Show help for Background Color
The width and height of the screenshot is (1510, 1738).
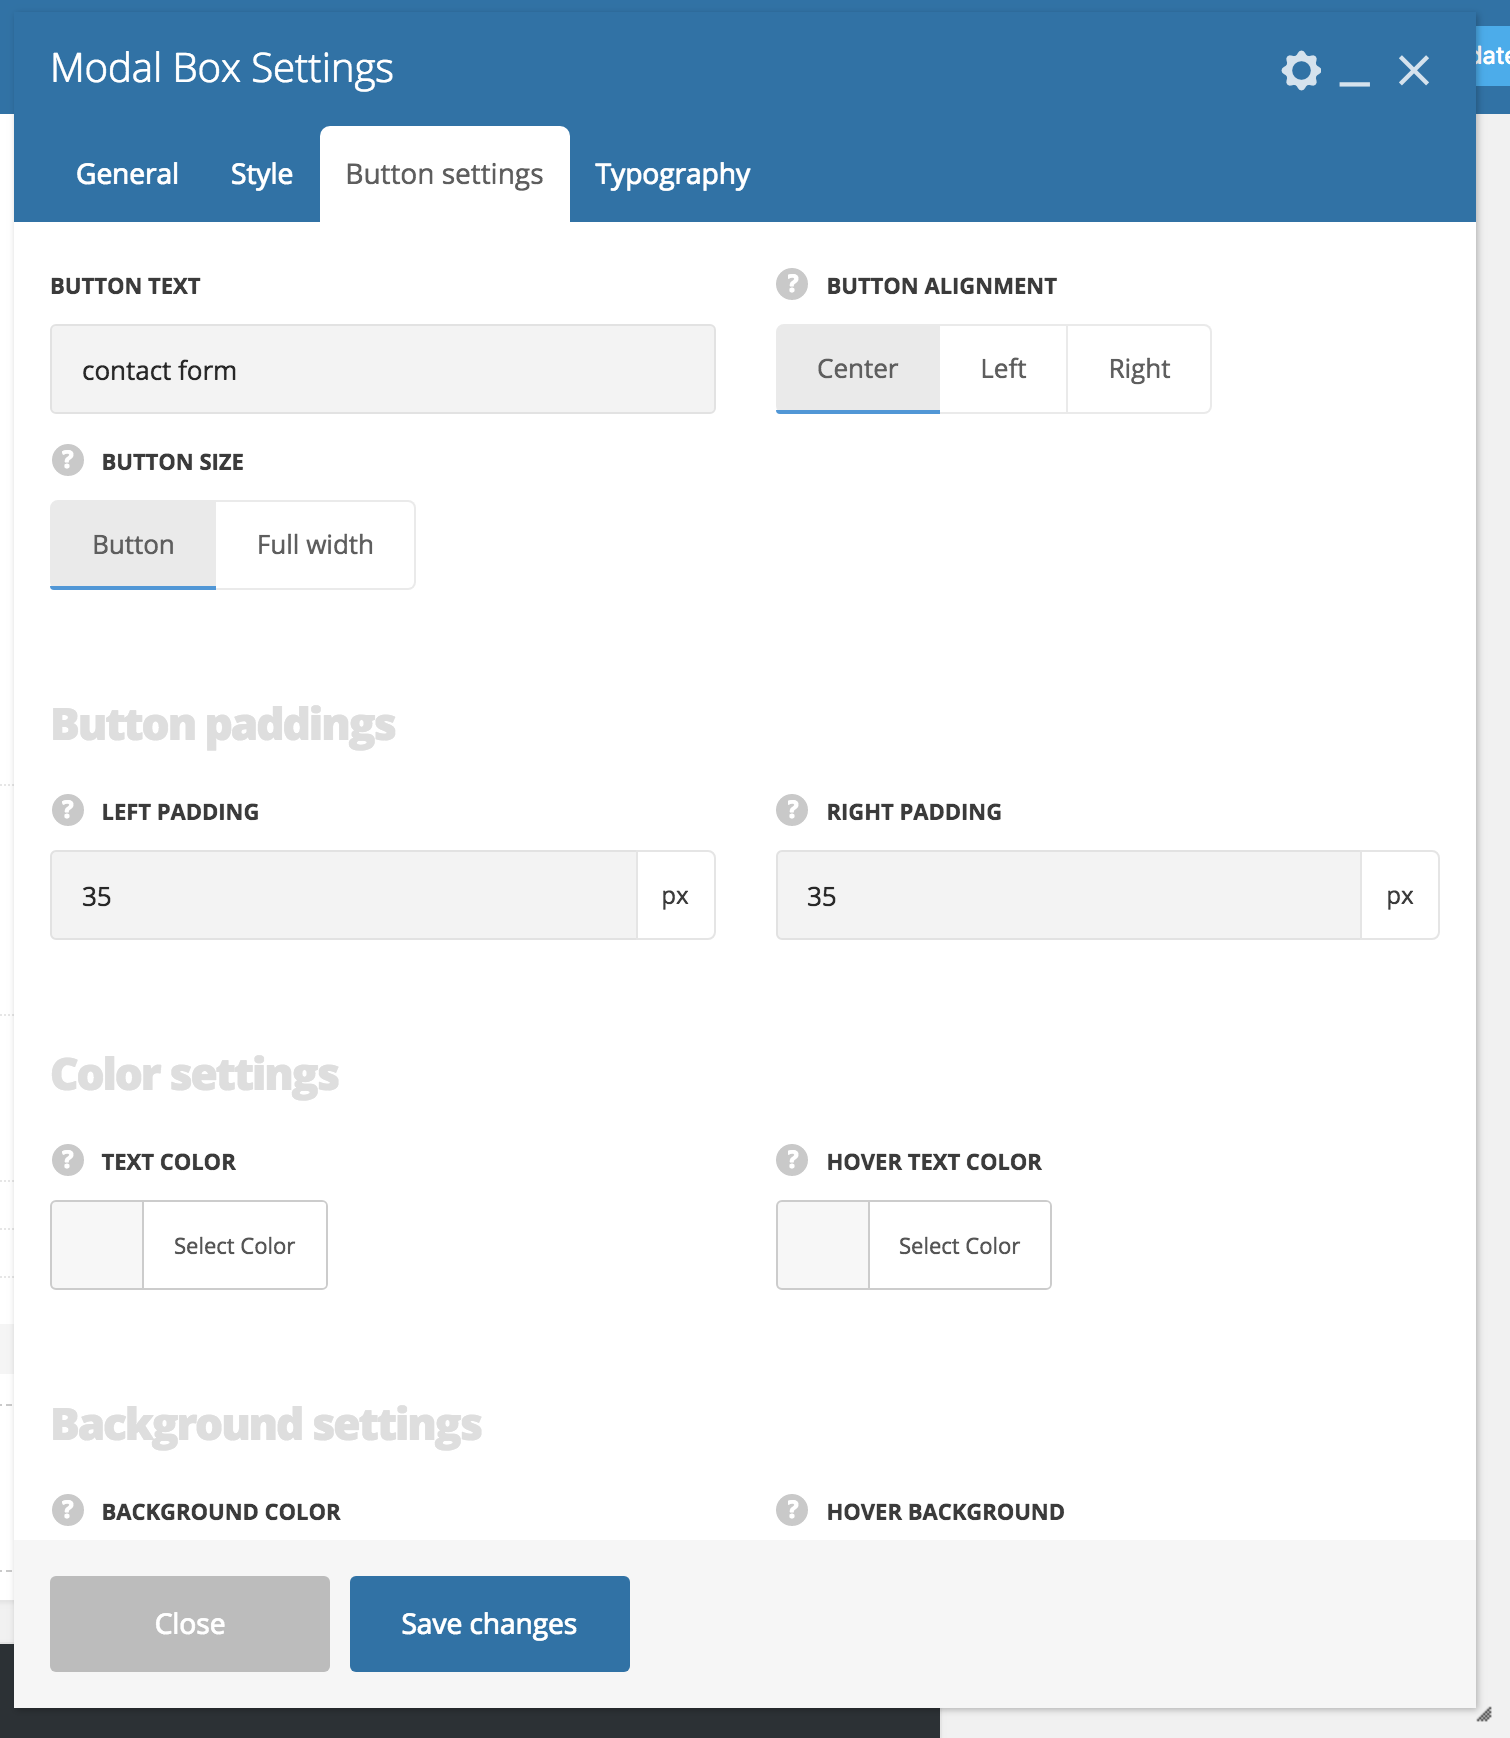[67, 1511]
